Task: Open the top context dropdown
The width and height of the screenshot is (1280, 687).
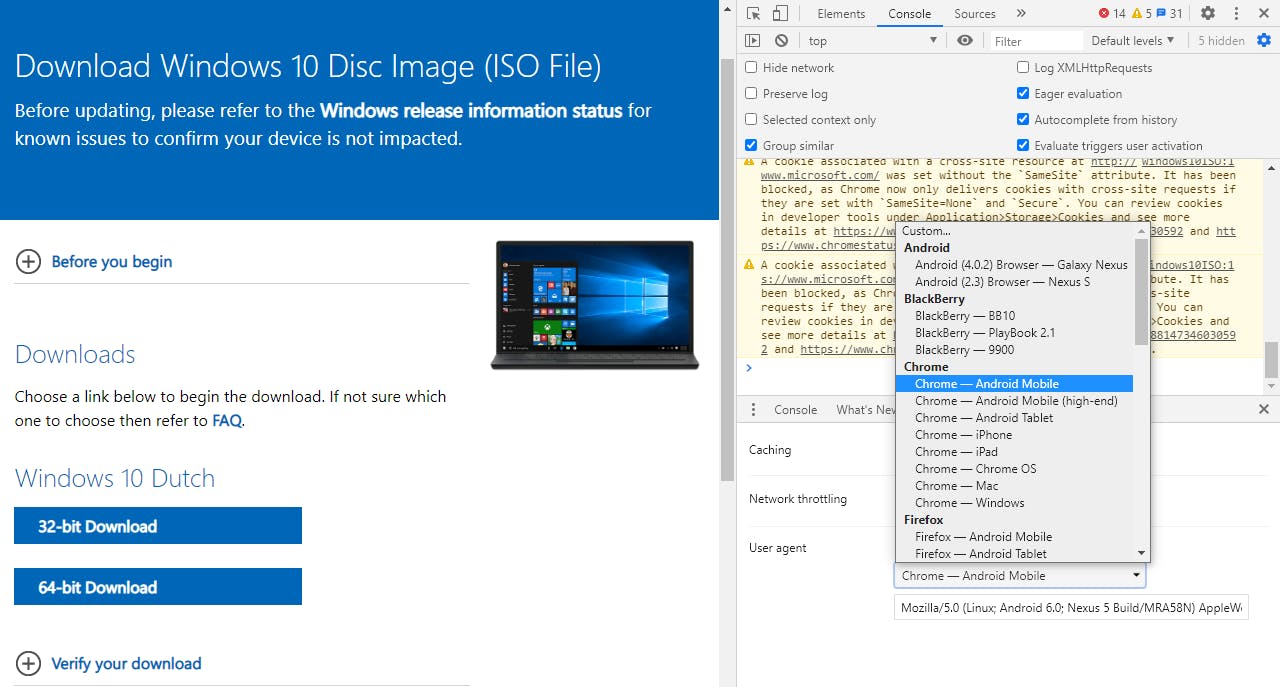Action: 873,41
